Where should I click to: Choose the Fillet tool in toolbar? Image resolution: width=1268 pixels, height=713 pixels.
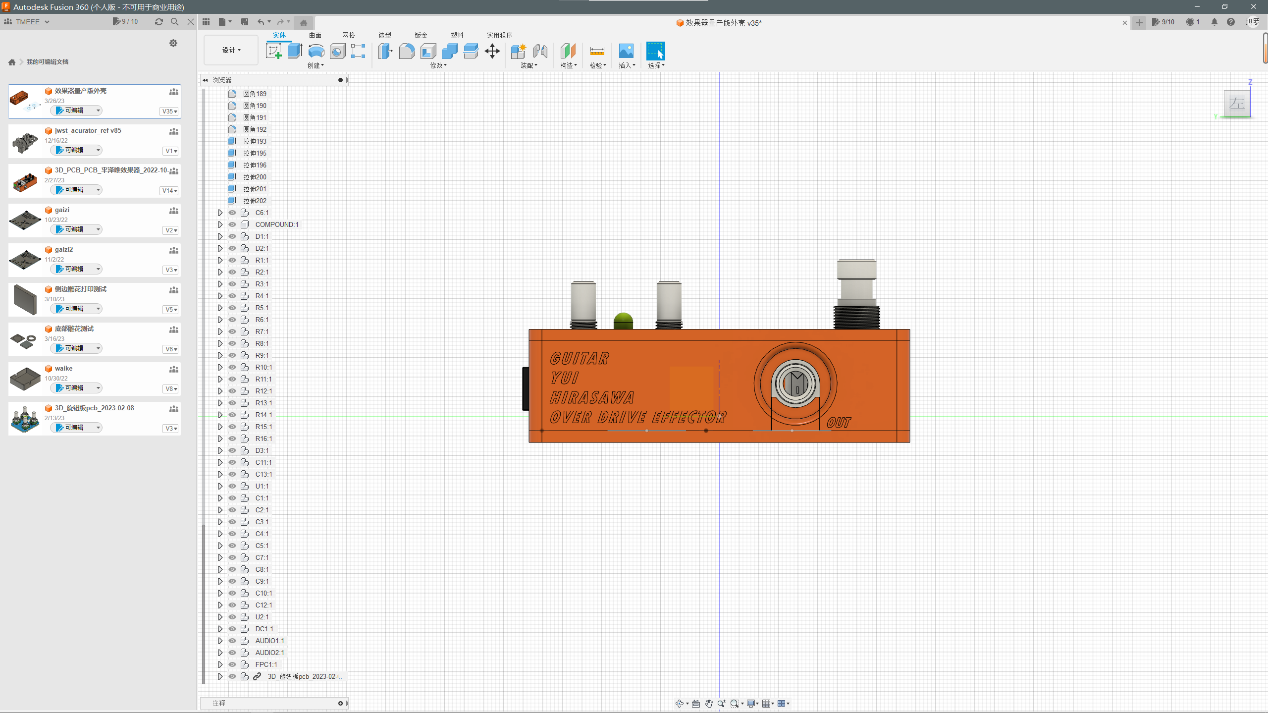coord(407,51)
